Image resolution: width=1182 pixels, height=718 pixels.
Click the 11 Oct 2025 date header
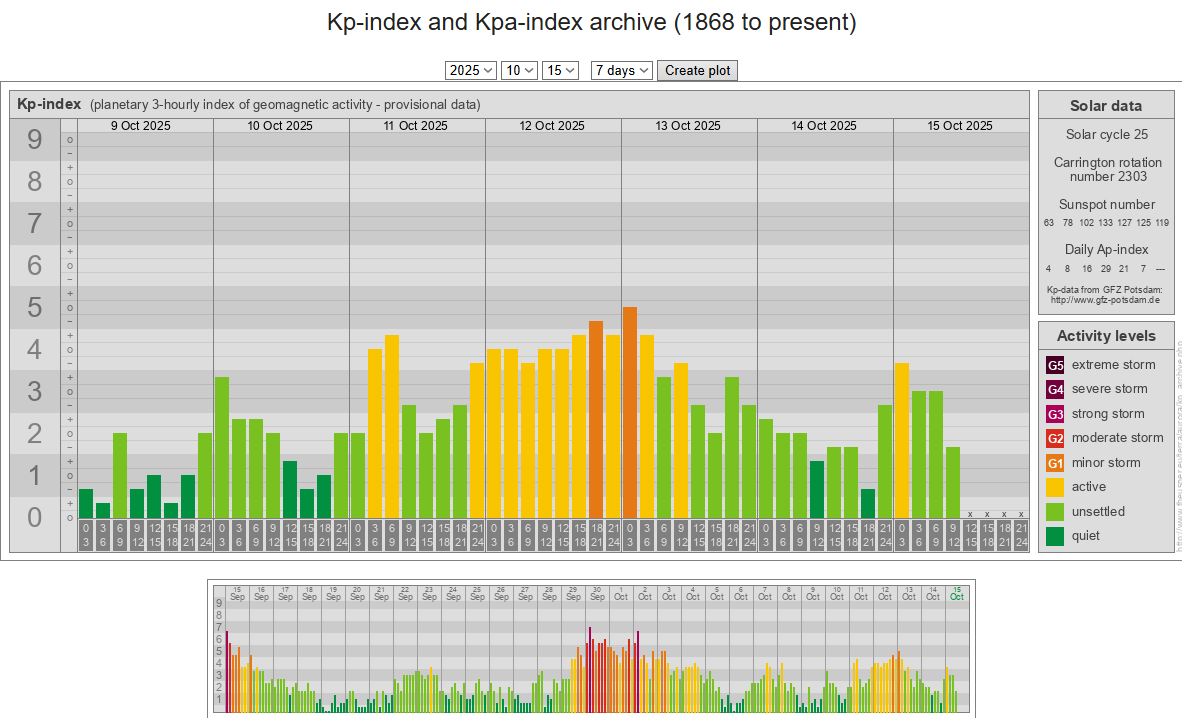tap(415, 126)
